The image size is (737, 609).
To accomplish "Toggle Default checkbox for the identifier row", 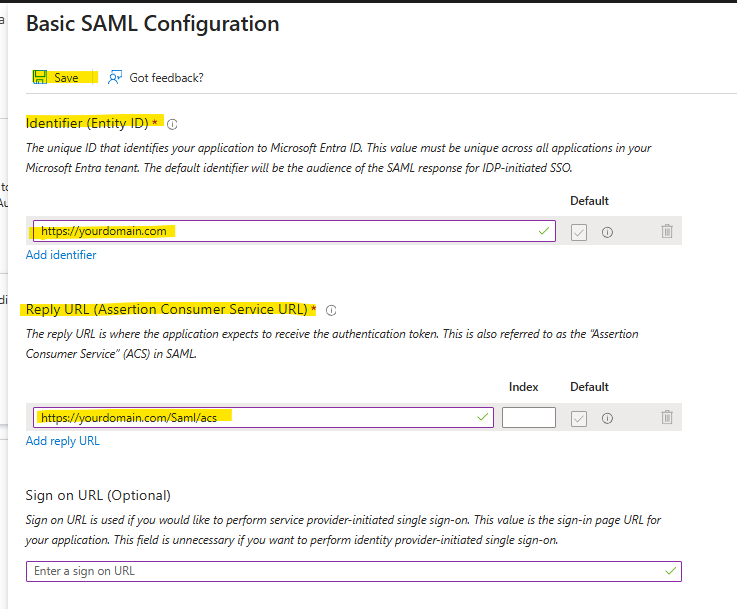I will (x=579, y=232).
